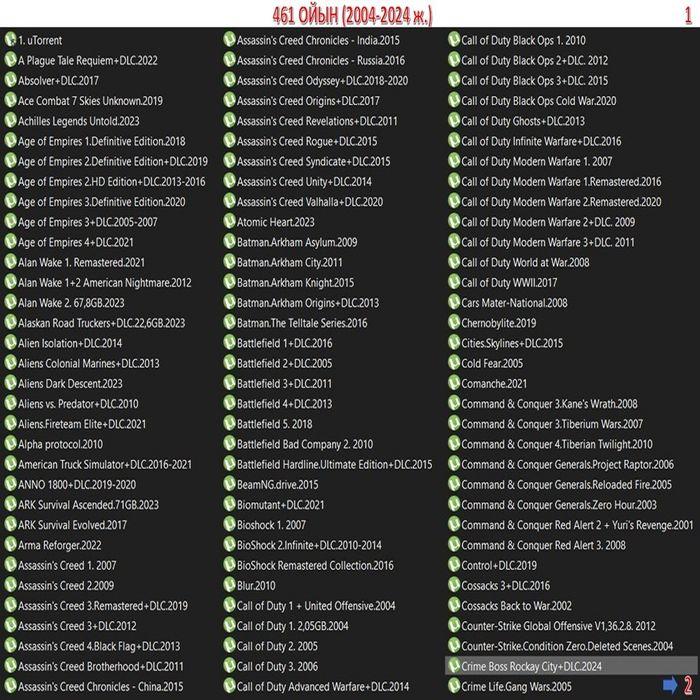Click the torrent icon beside Chernobylite.2019

click(454, 322)
